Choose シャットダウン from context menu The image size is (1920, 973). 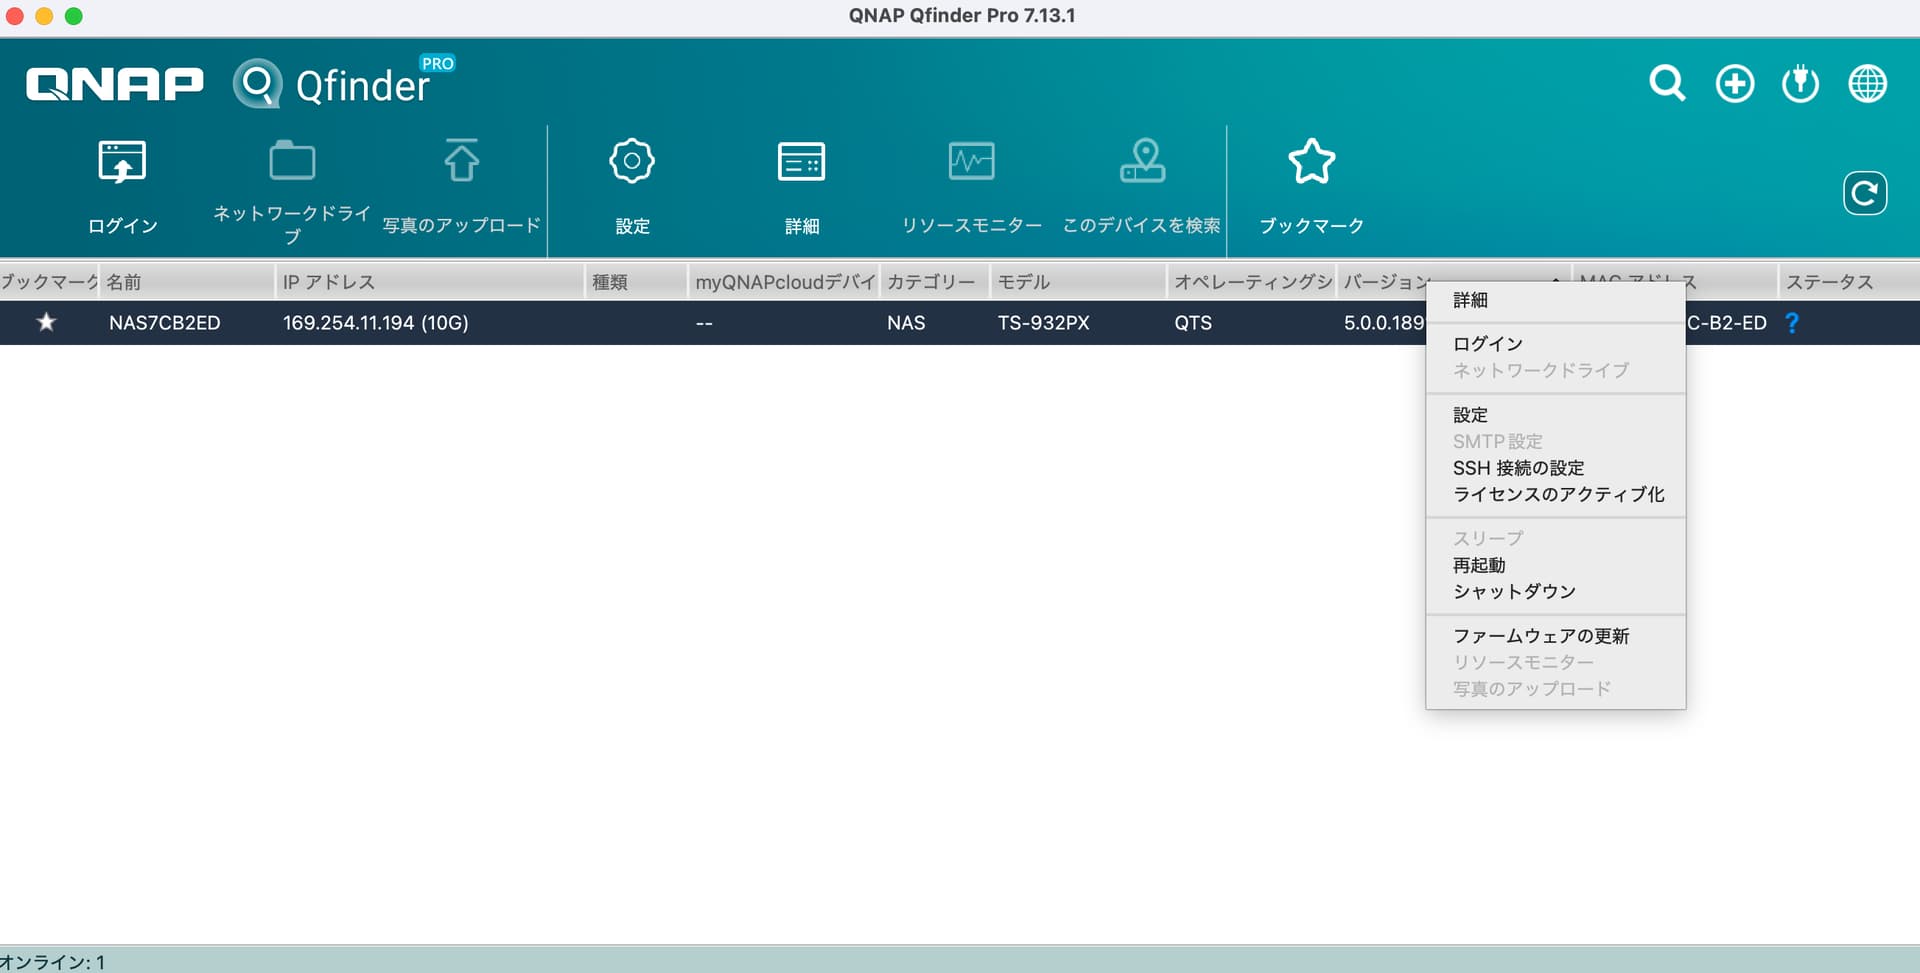pos(1514,591)
